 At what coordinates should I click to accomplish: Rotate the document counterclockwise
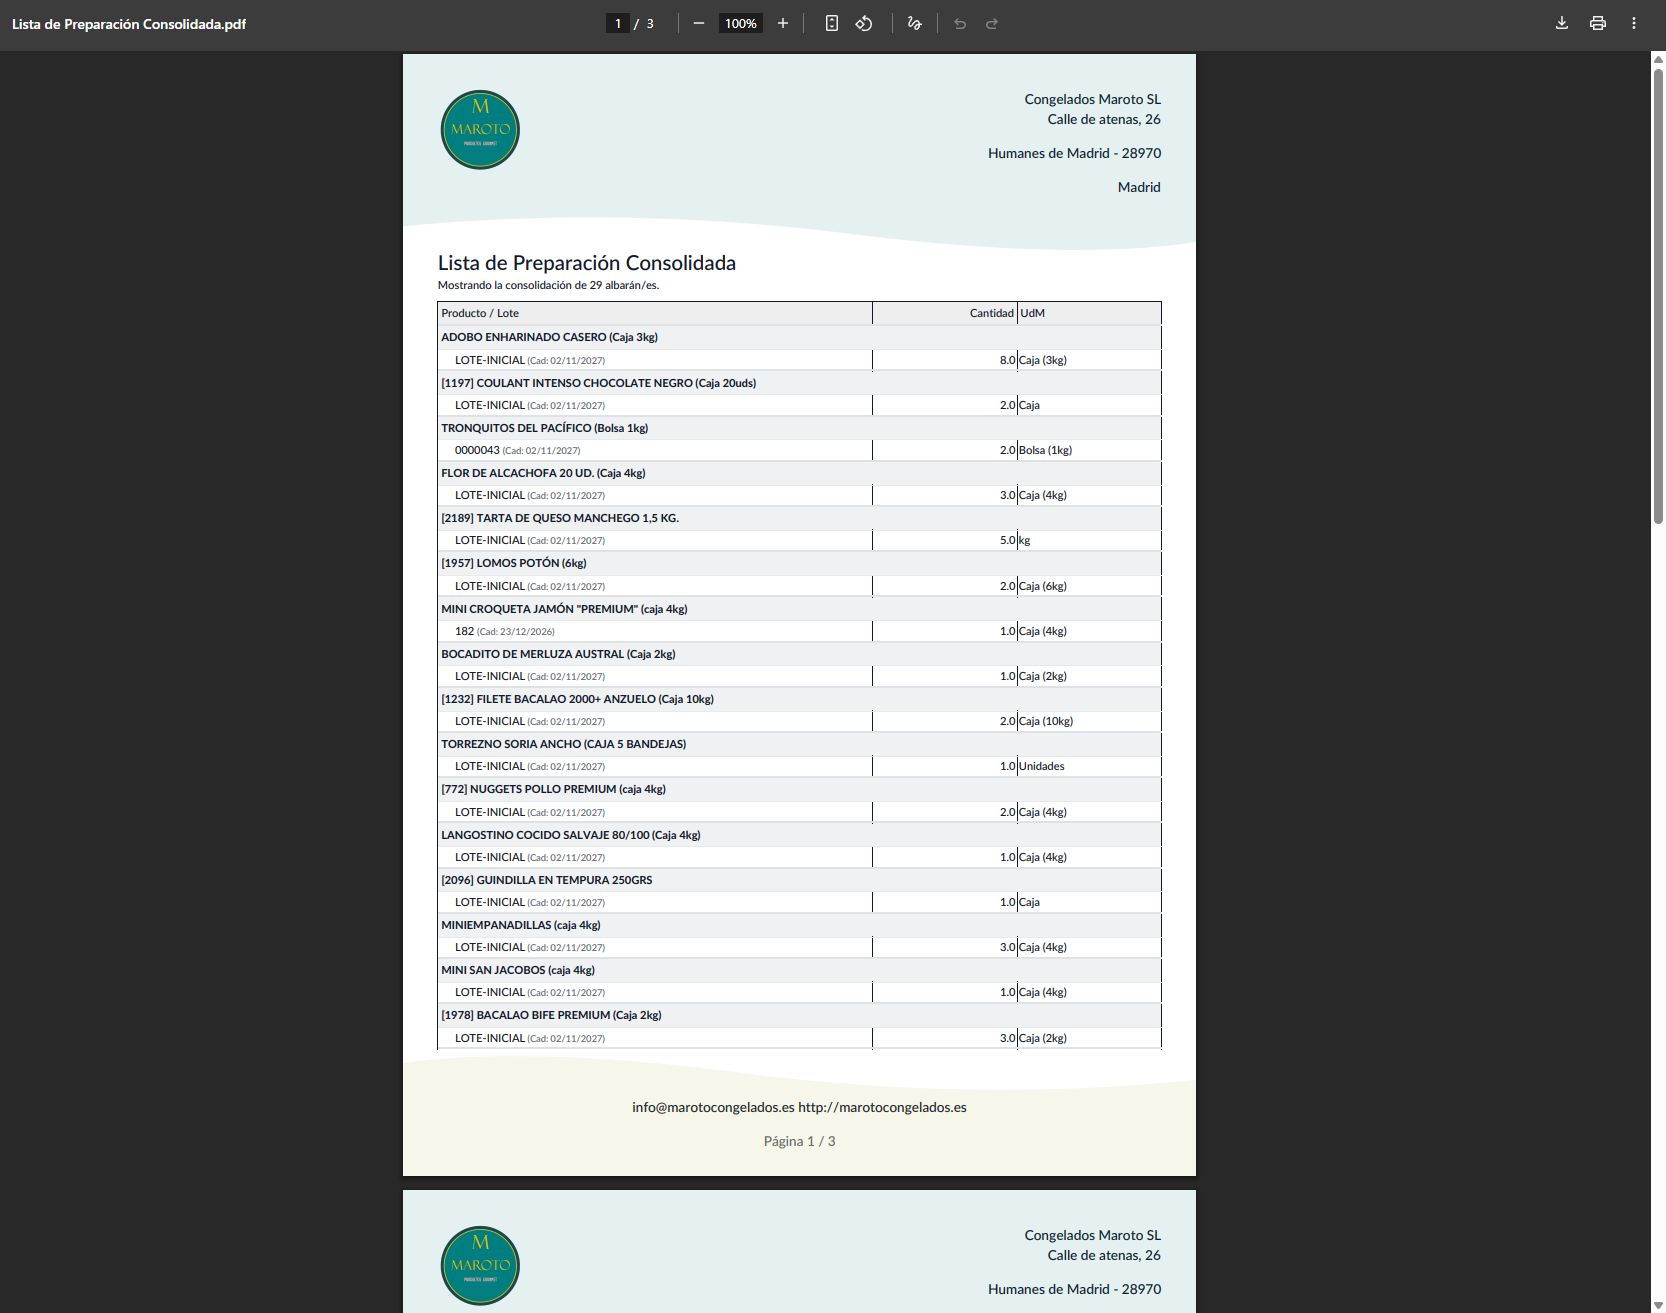(864, 23)
